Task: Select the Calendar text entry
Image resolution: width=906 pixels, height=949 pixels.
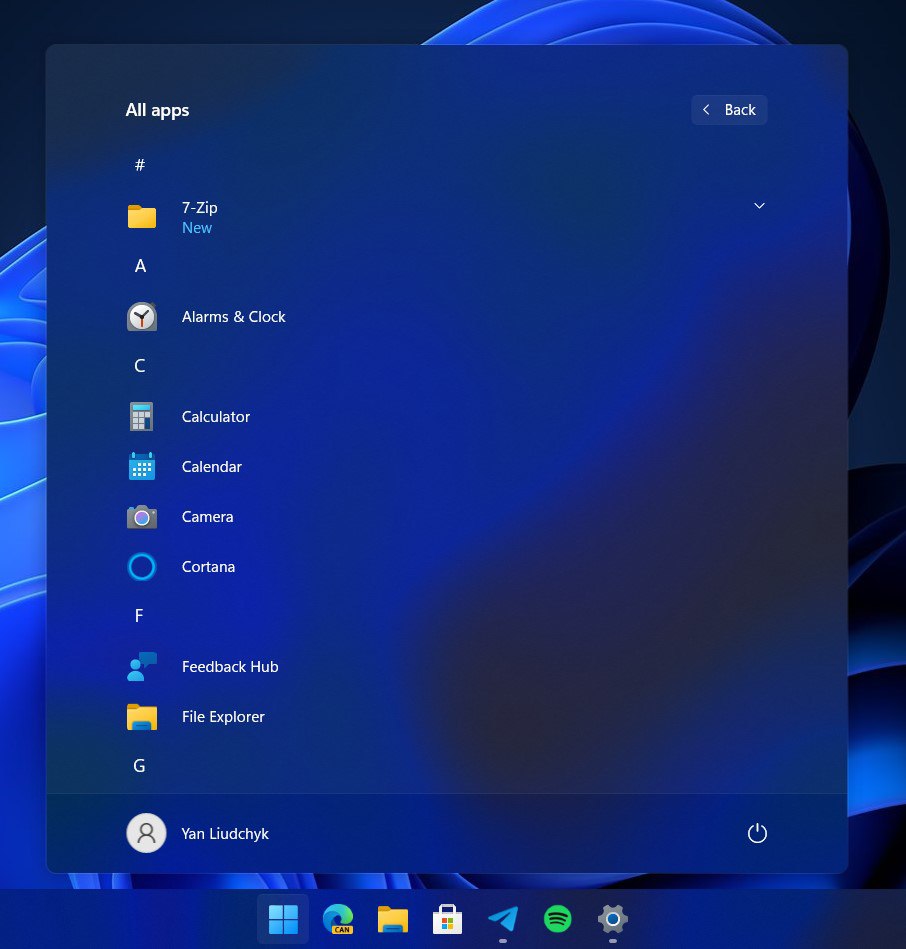Action: 212,467
